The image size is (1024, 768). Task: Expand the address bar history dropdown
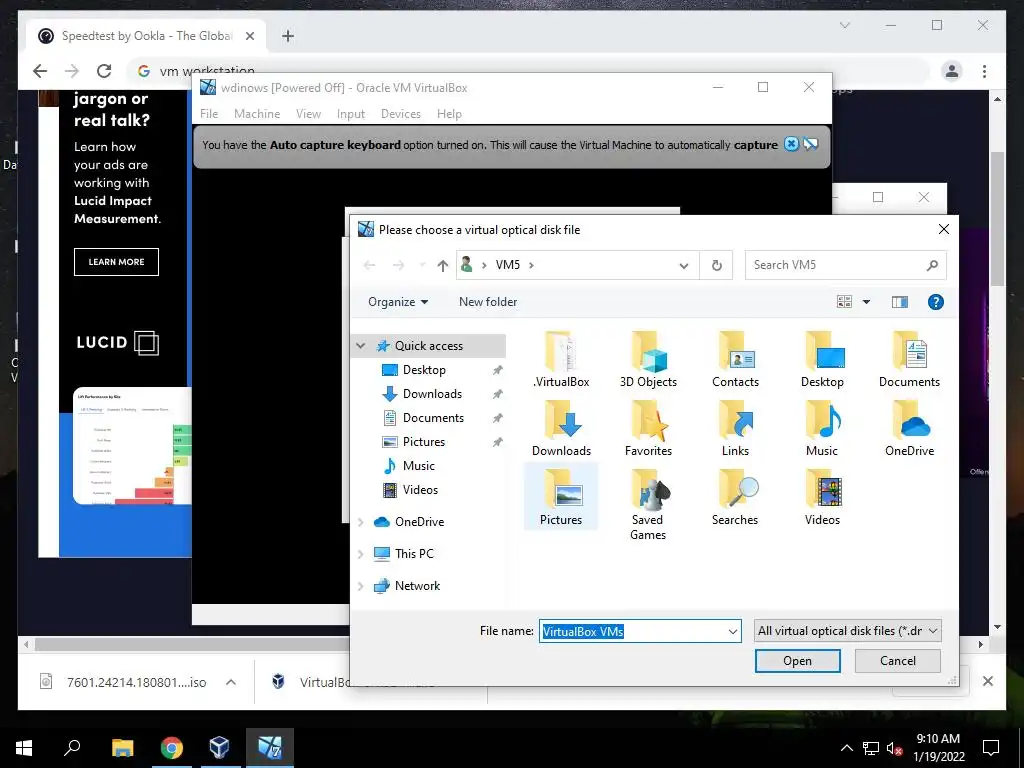[683, 265]
